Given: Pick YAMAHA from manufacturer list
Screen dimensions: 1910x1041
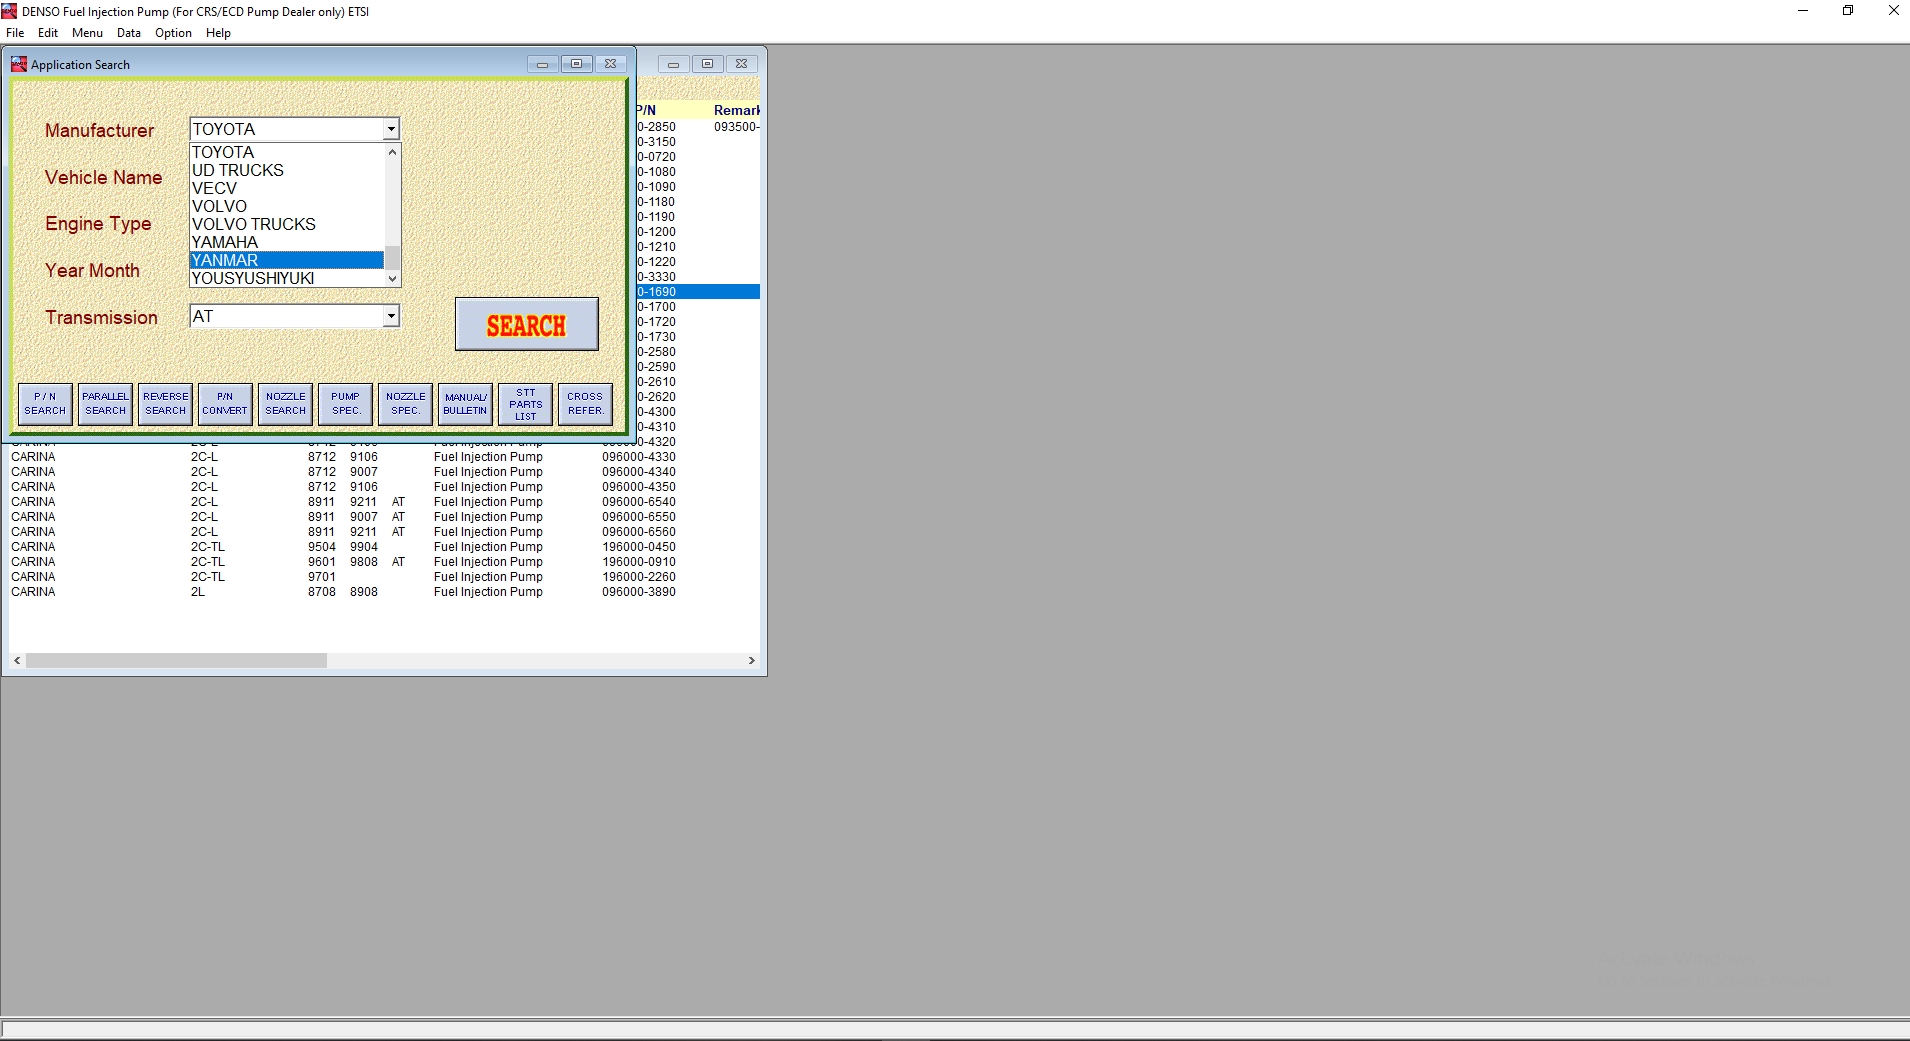Looking at the screenshot, I should pos(287,242).
